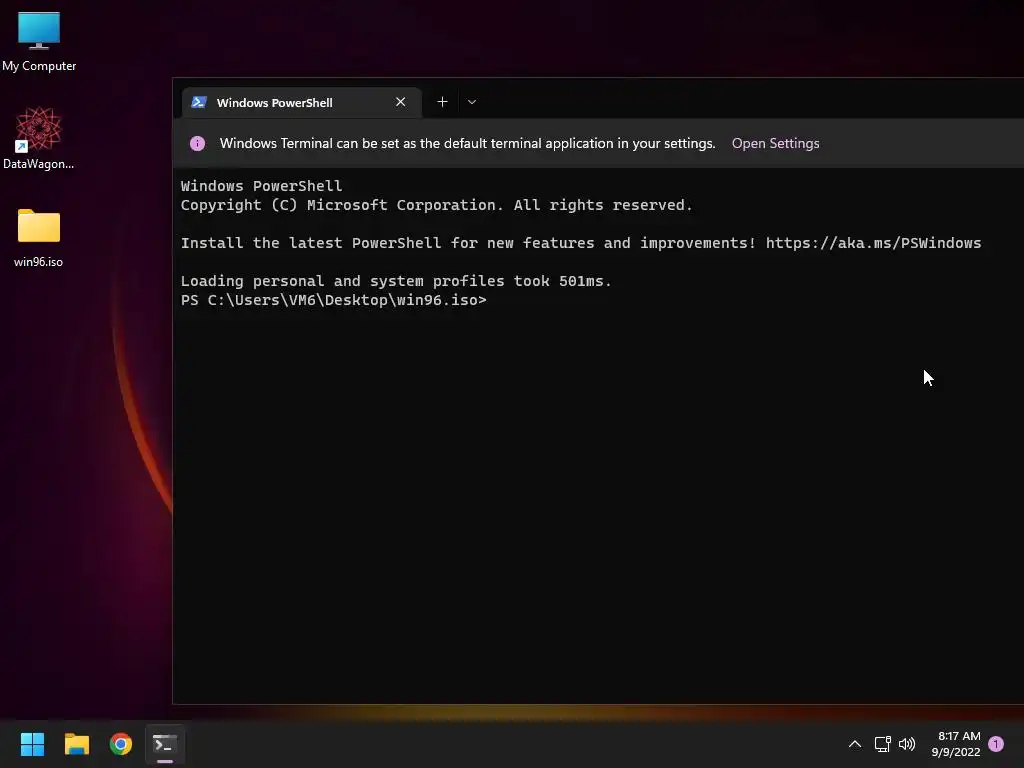This screenshot has width=1024, height=768.
Task: Open the clock showing 8:17 AM 9/9/2022
Action: tap(956, 744)
